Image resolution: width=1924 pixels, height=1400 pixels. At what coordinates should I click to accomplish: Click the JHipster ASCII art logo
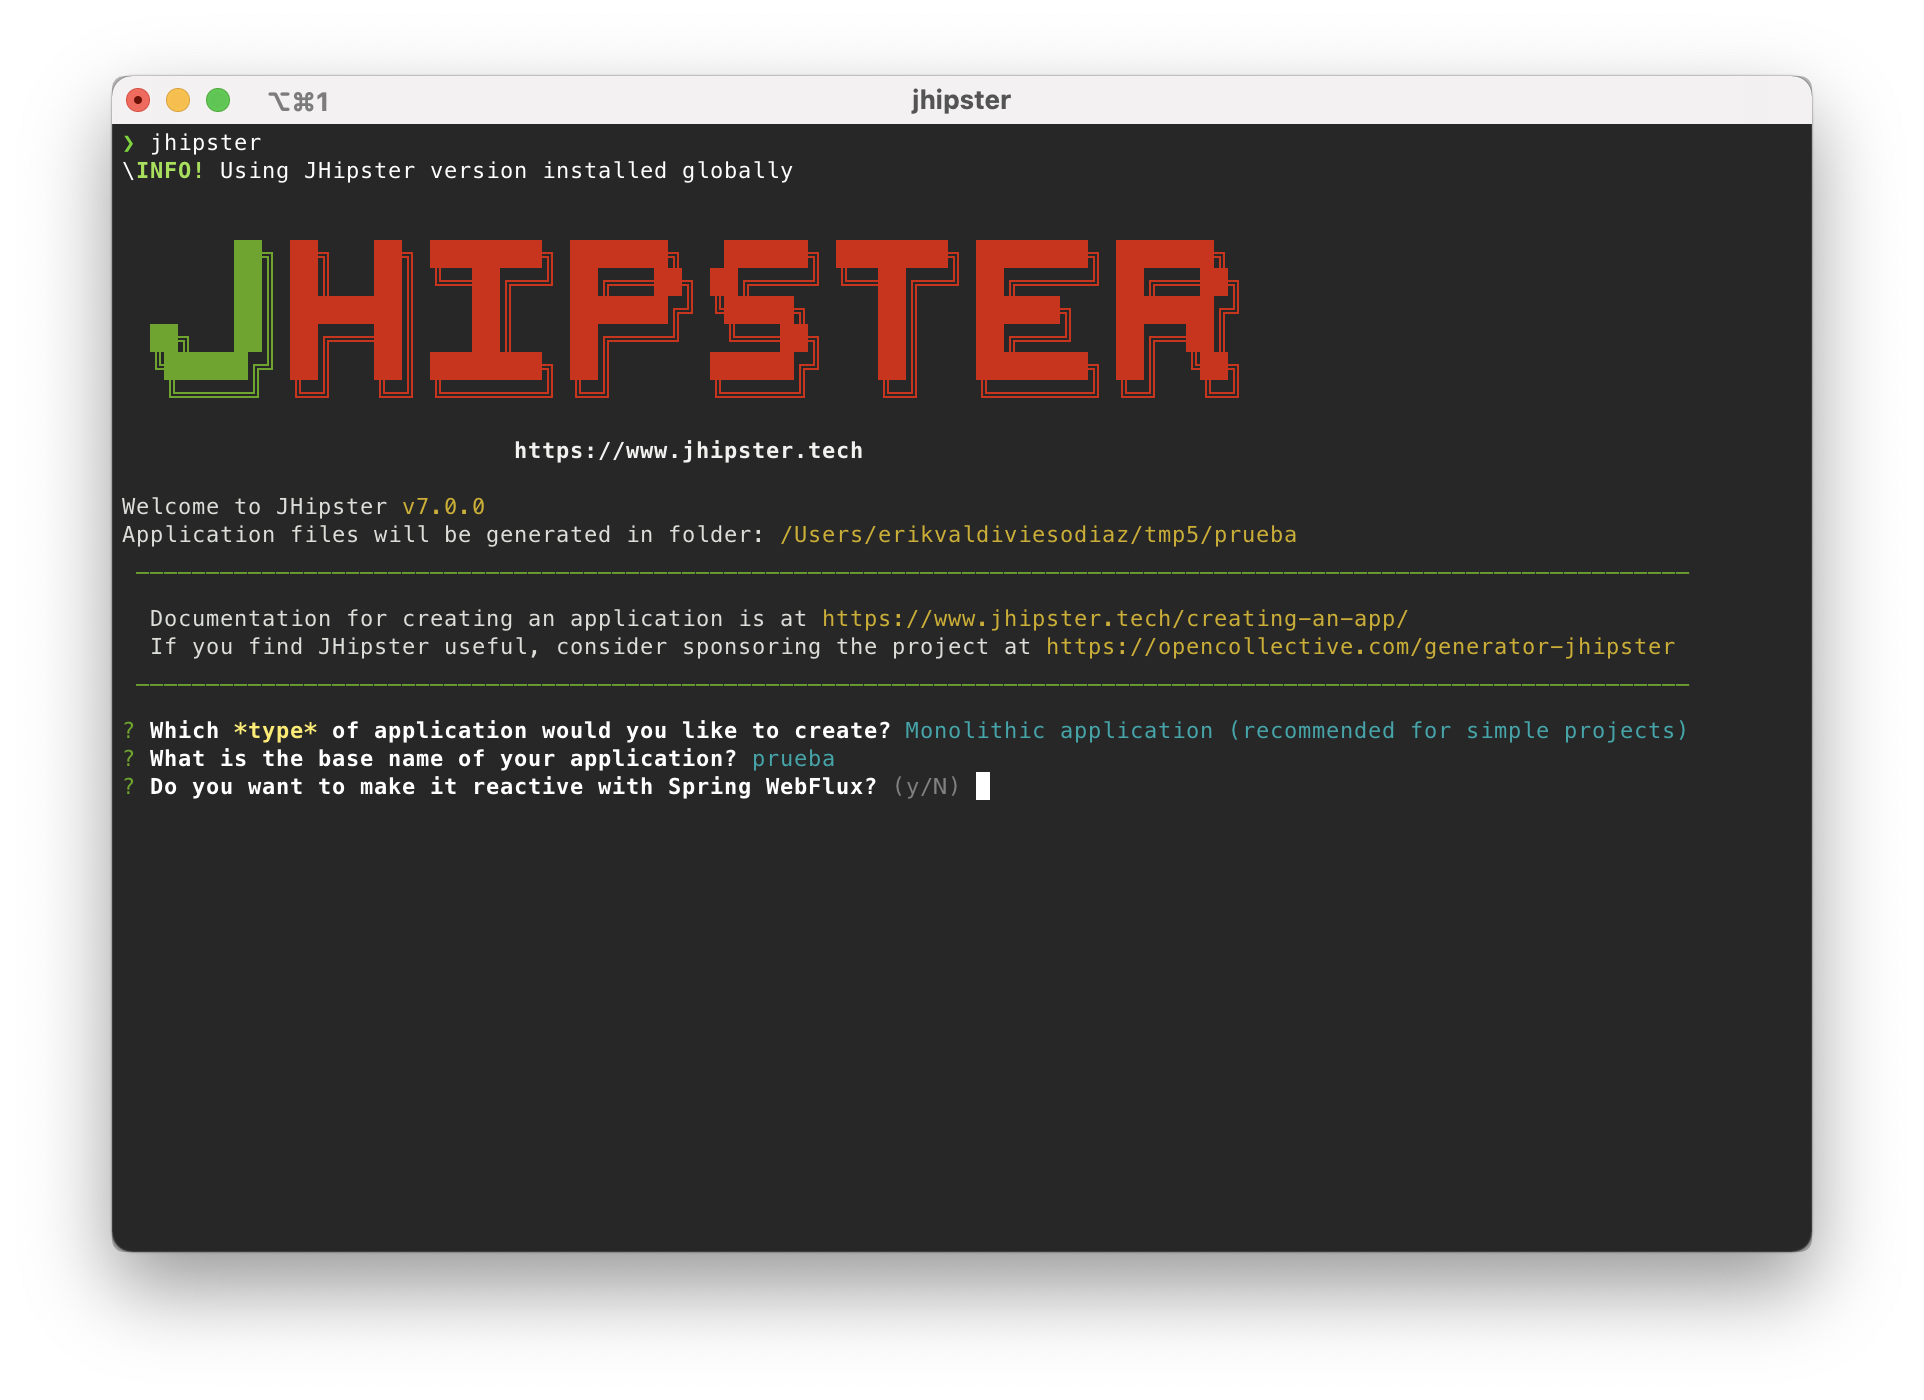pos(695,318)
